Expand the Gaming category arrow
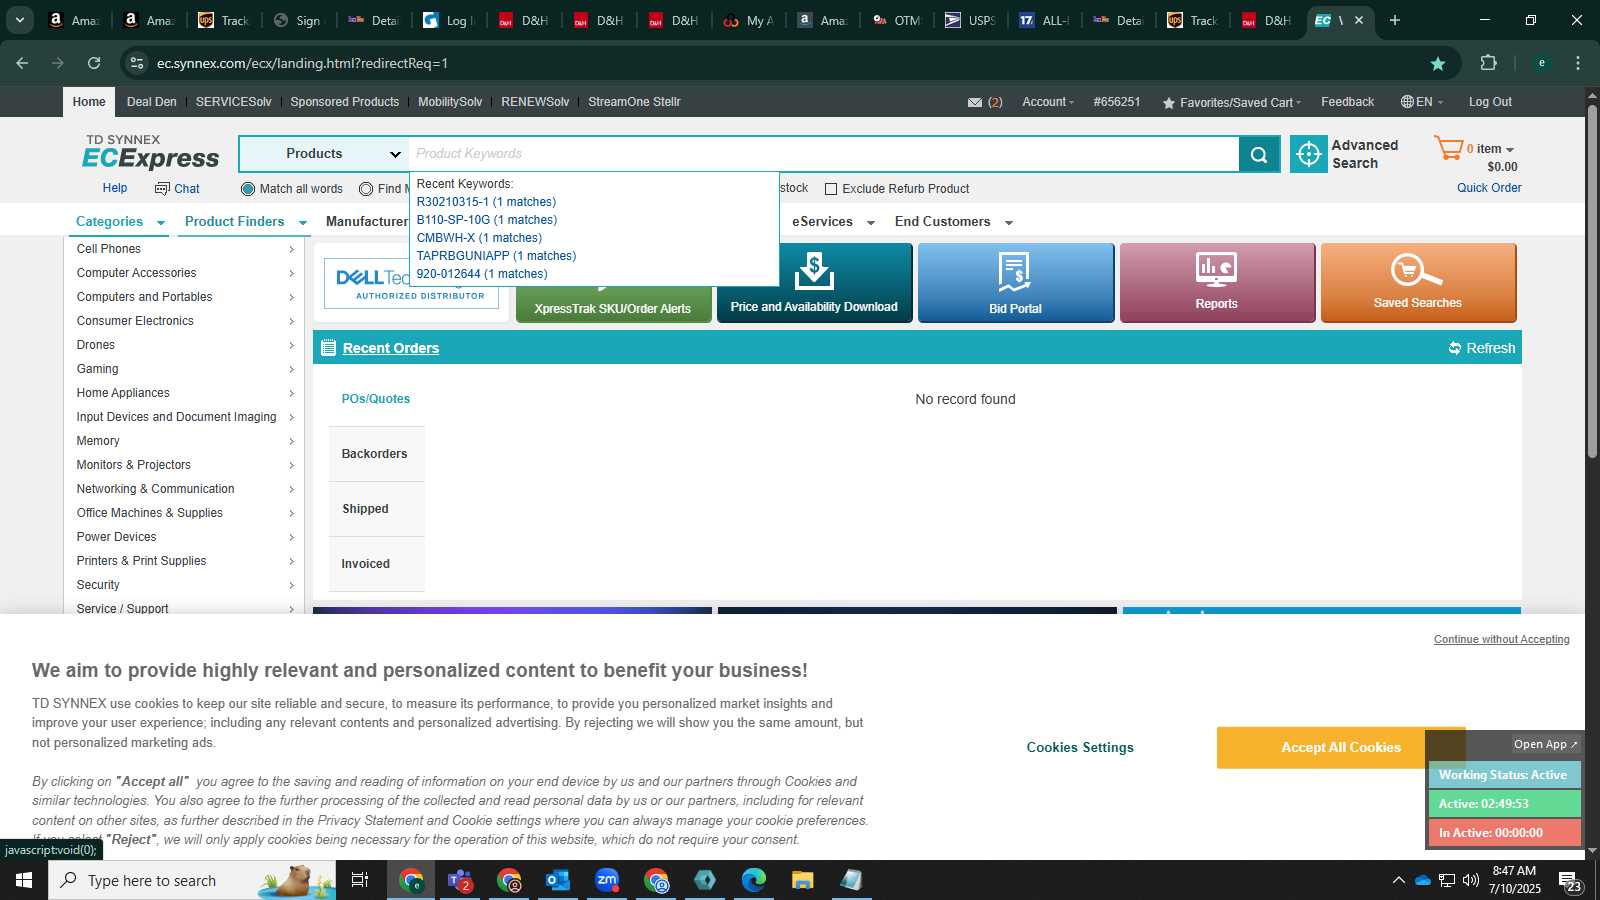The height and width of the screenshot is (900, 1600). (291, 370)
